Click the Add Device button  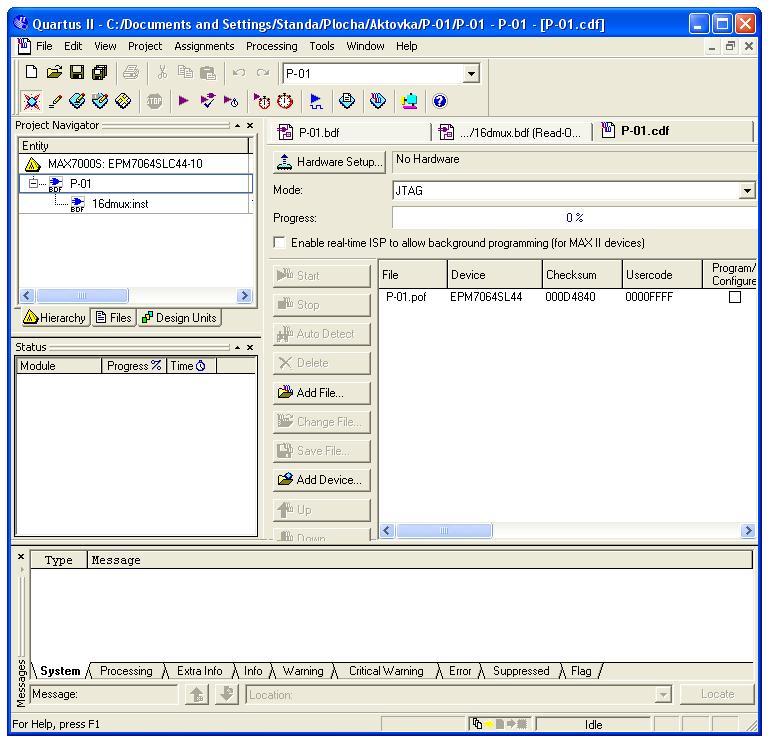click(321, 480)
